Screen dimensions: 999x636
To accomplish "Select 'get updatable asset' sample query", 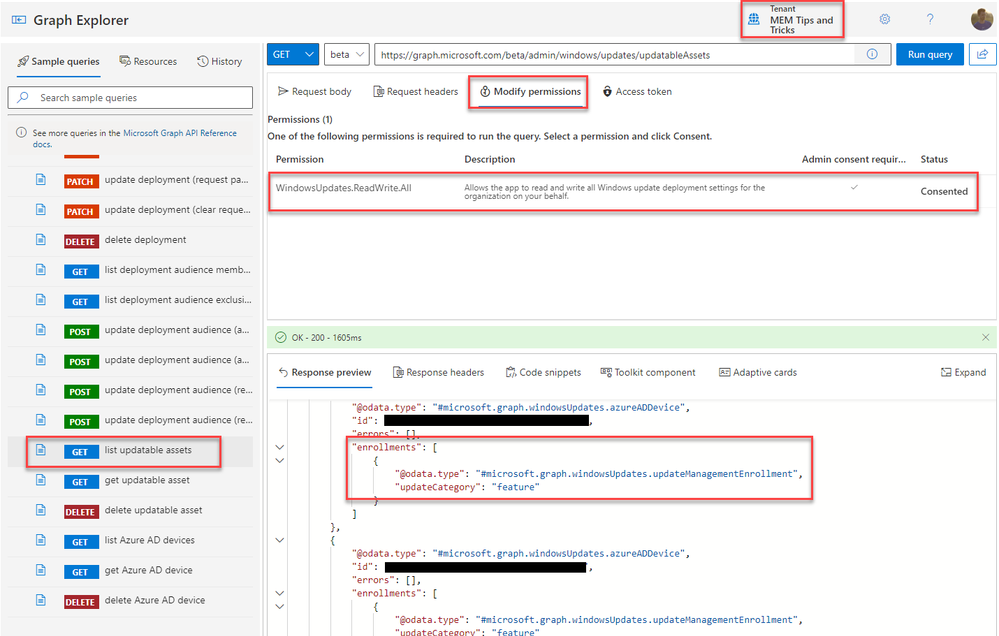I will pyautogui.click(x=131, y=481).
